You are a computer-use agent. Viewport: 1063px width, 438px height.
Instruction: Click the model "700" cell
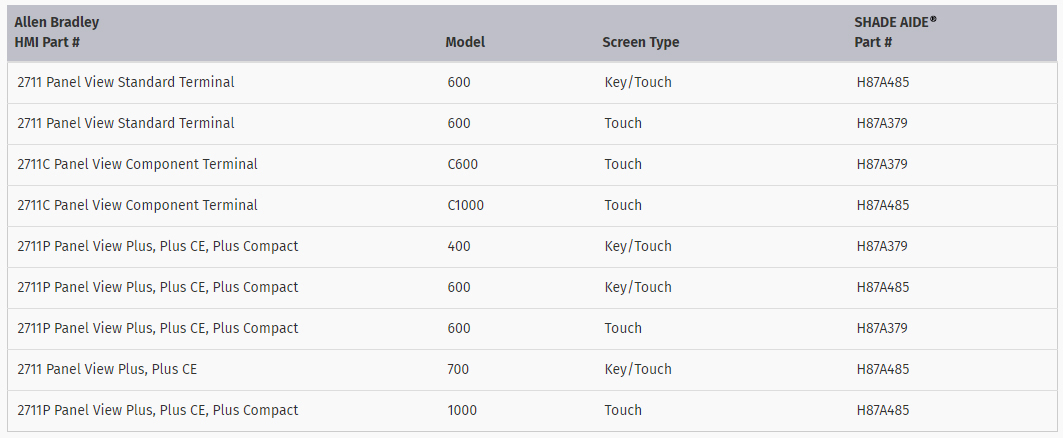pos(459,369)
